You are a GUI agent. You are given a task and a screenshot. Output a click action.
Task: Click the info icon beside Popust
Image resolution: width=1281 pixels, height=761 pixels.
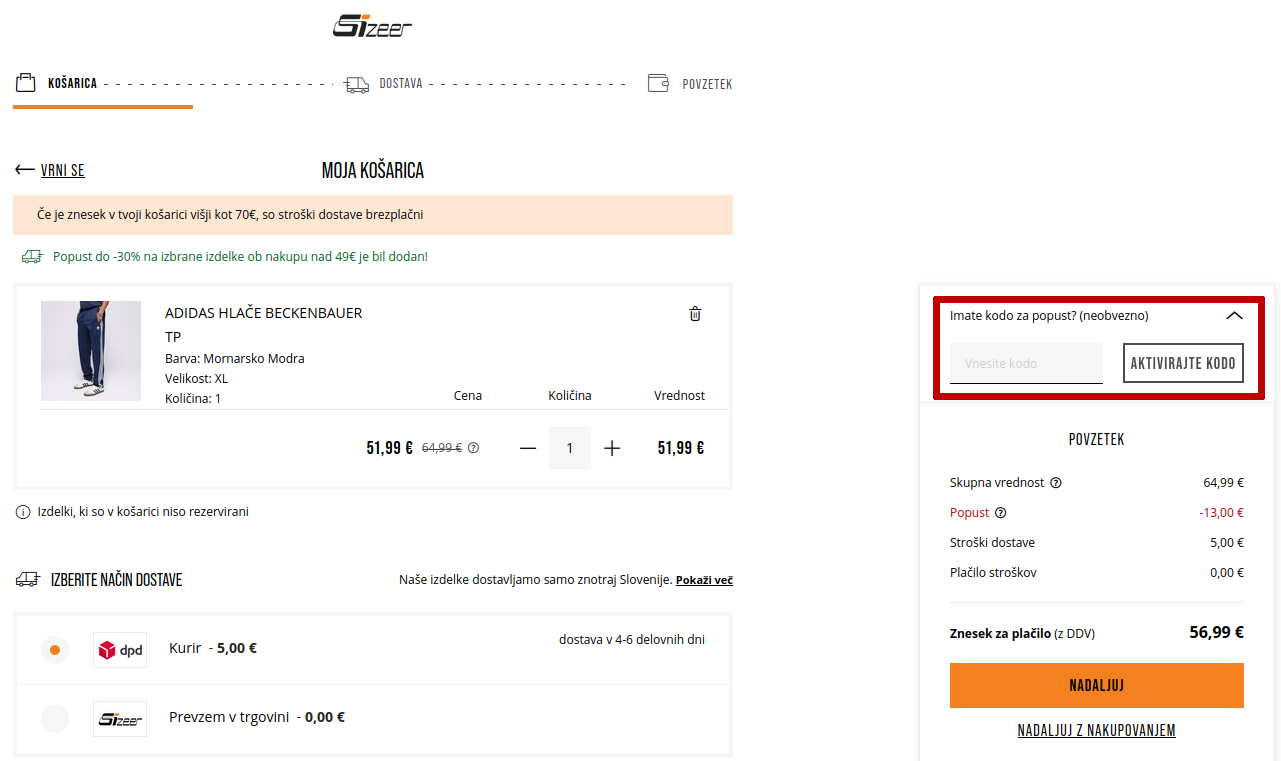tap(1001, 513)
